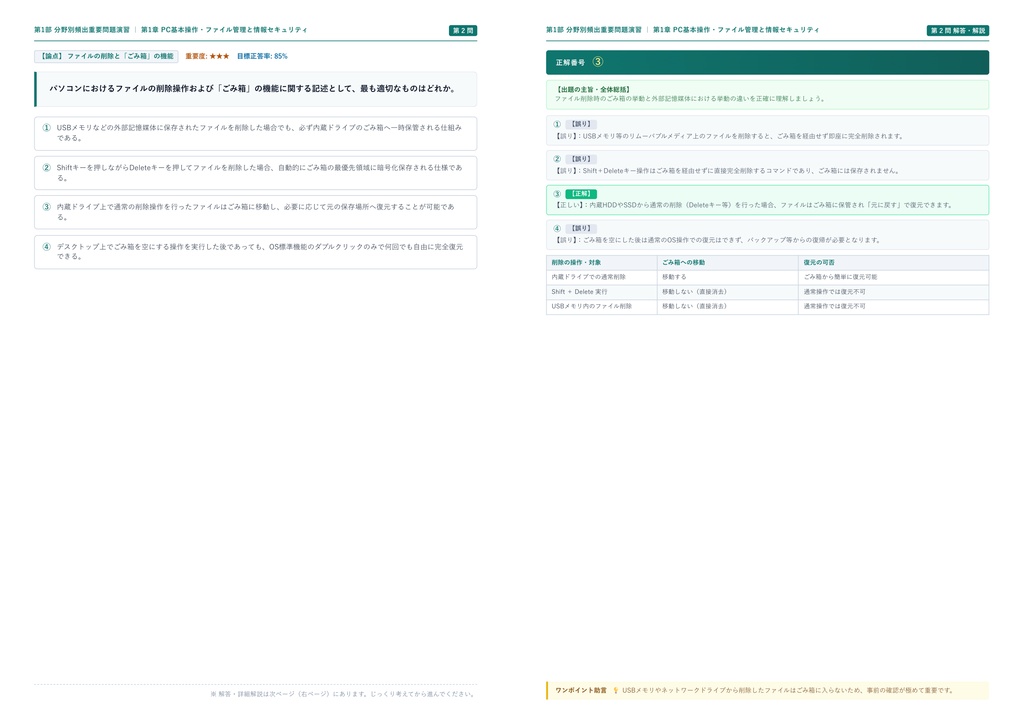The image size is (1024, 724).
Task: Click the three importance stars after 重要度
Action: [x=219, y=56]
